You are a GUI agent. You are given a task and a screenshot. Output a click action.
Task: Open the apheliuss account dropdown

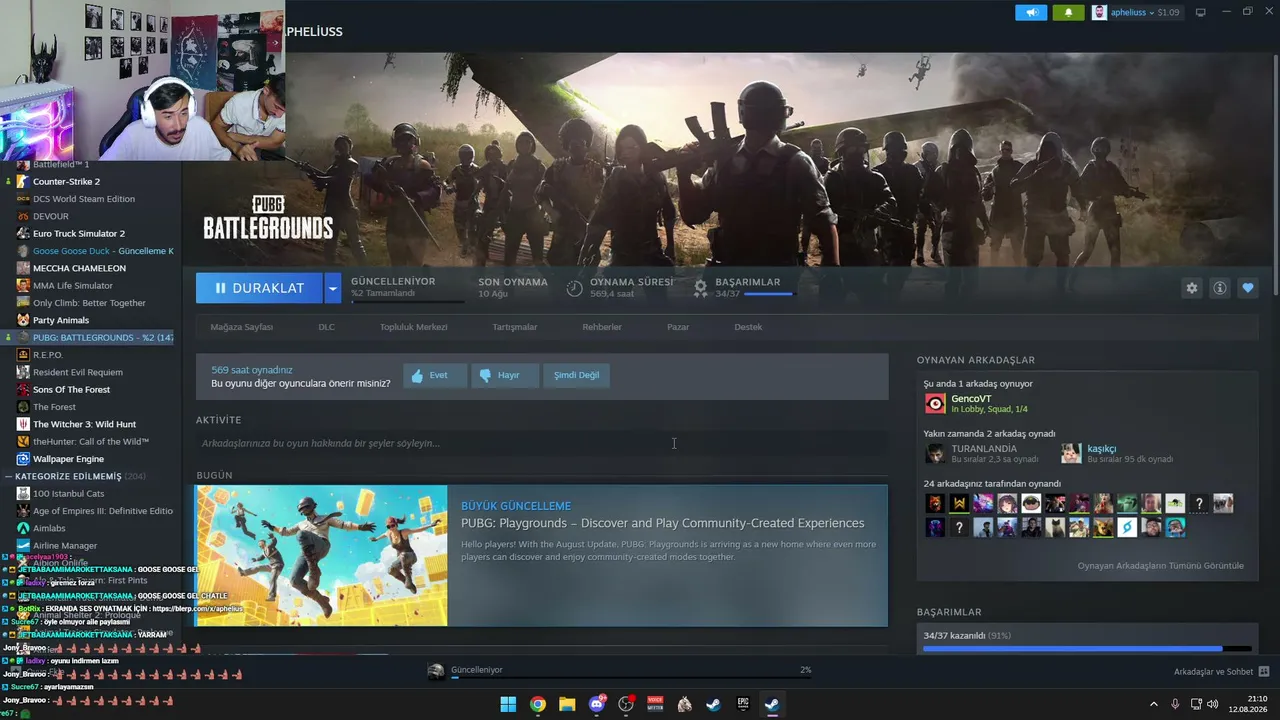1136,12
